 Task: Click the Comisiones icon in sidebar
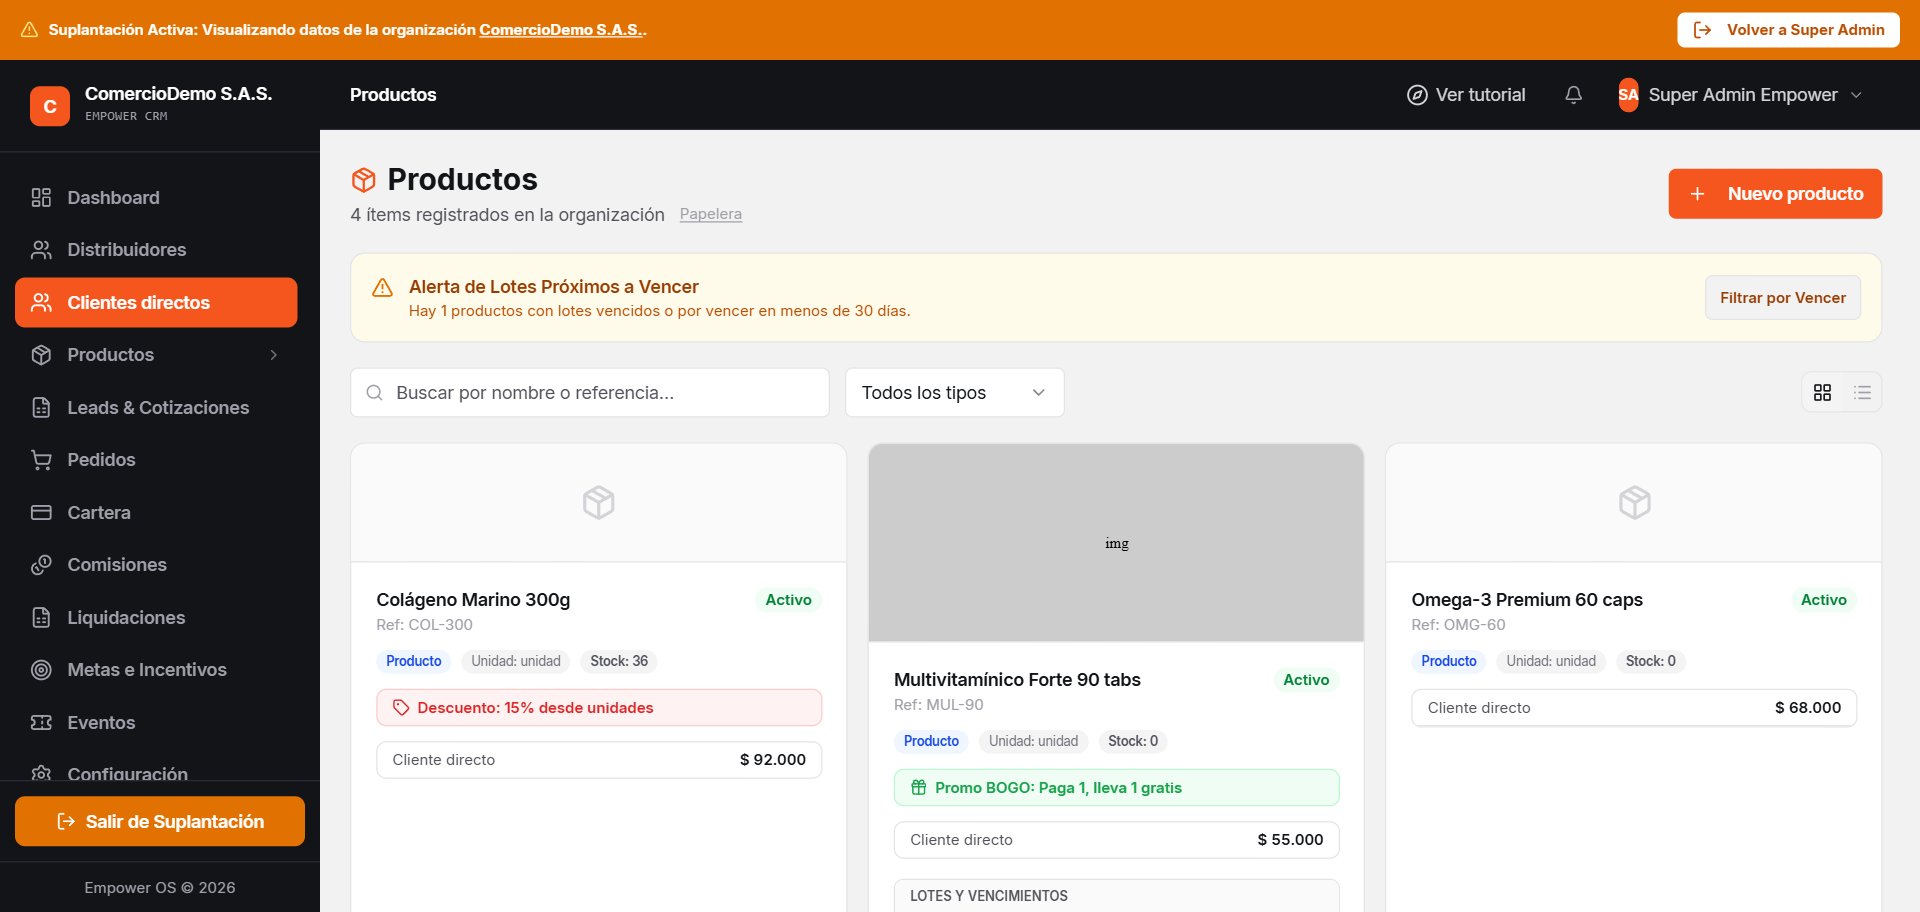tap(41, 565)
